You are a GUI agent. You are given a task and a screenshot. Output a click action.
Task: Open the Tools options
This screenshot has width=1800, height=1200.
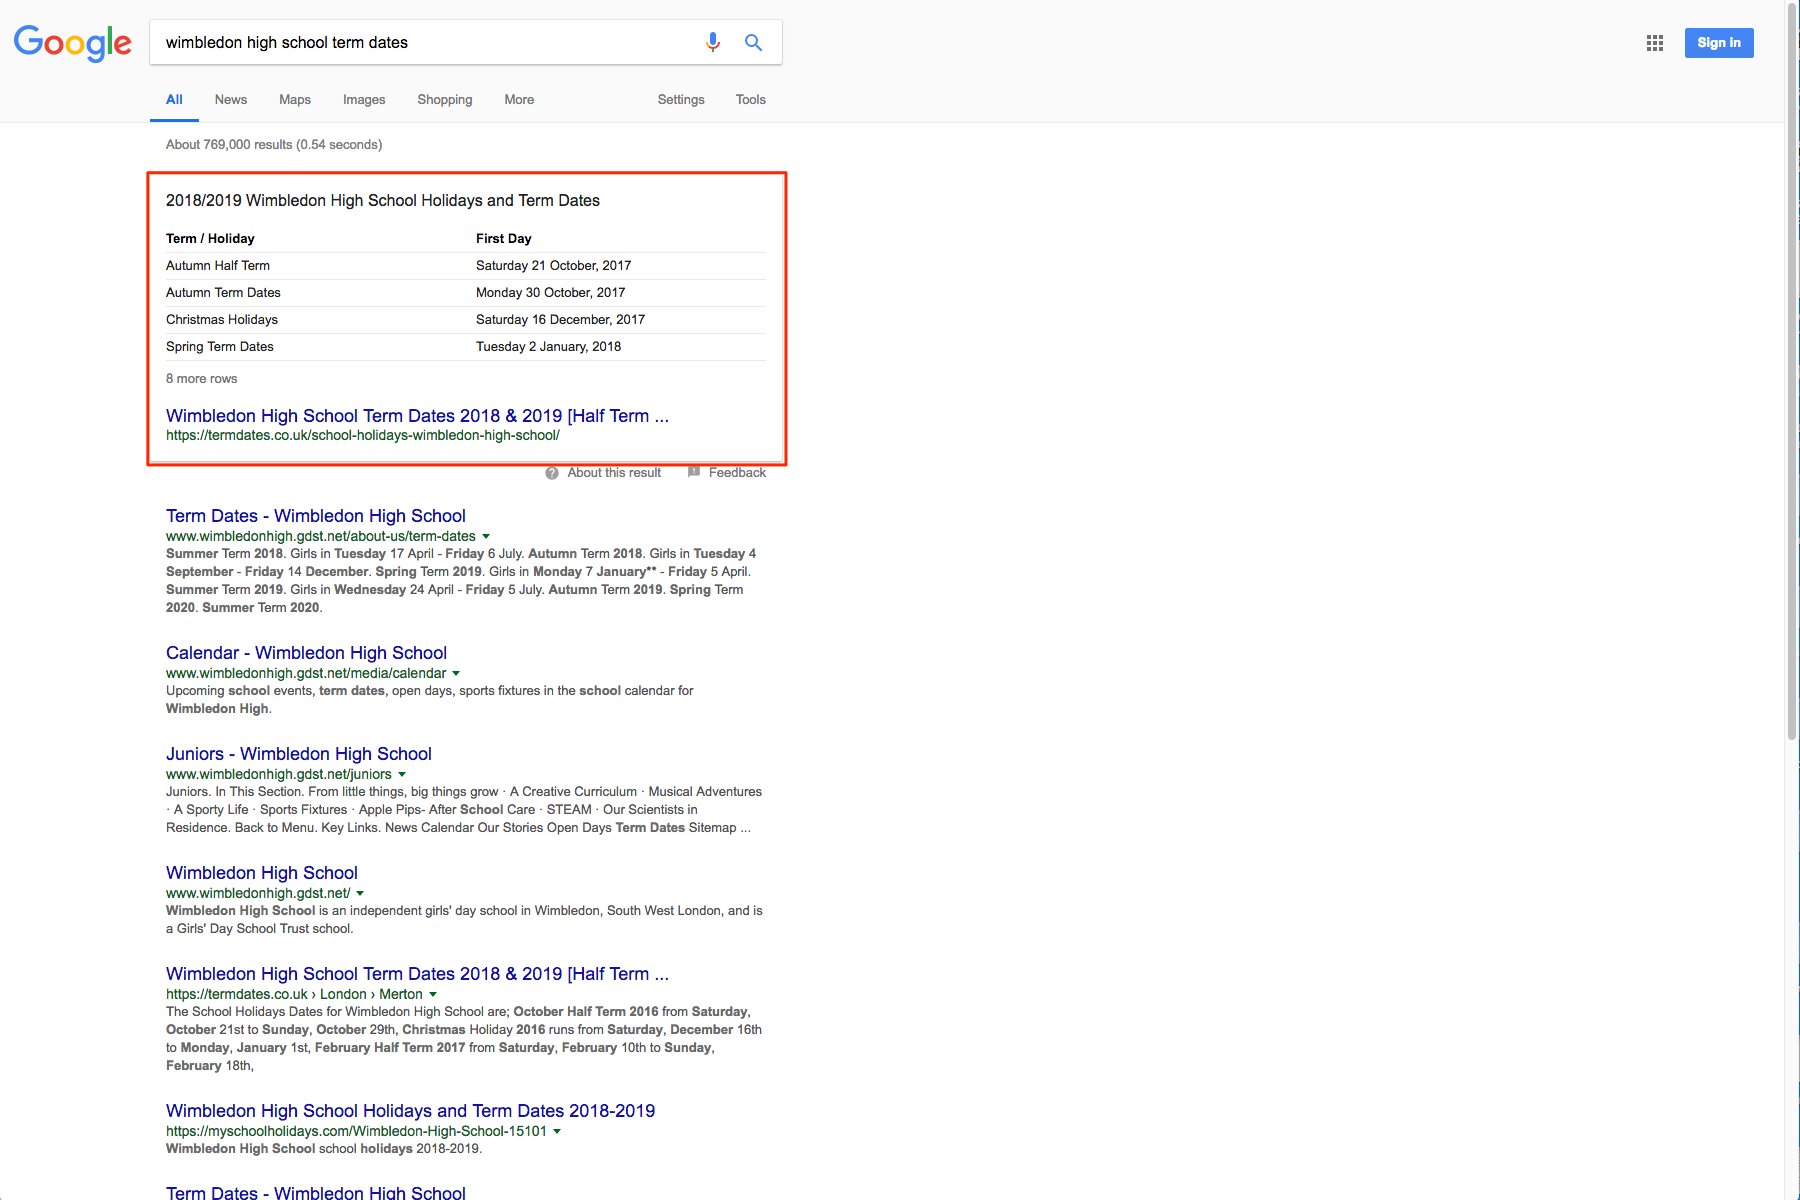751,100
